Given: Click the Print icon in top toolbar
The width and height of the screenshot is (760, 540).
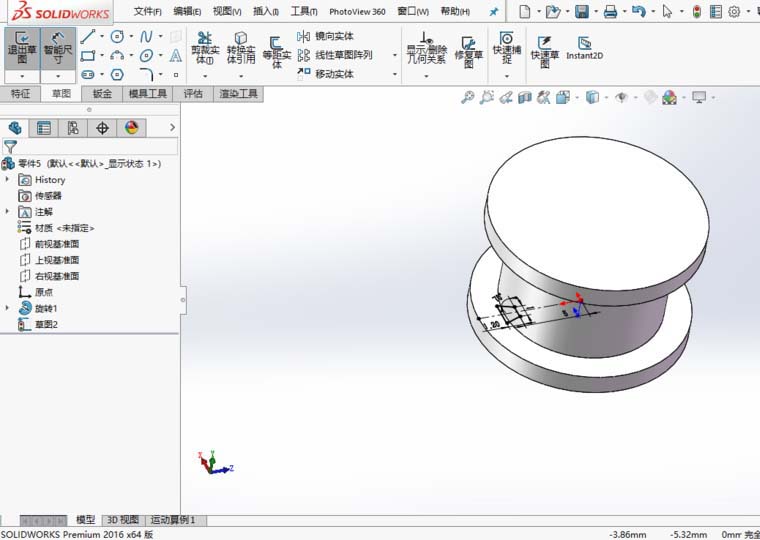Looking at the screenshot, I should click(610, 12).
